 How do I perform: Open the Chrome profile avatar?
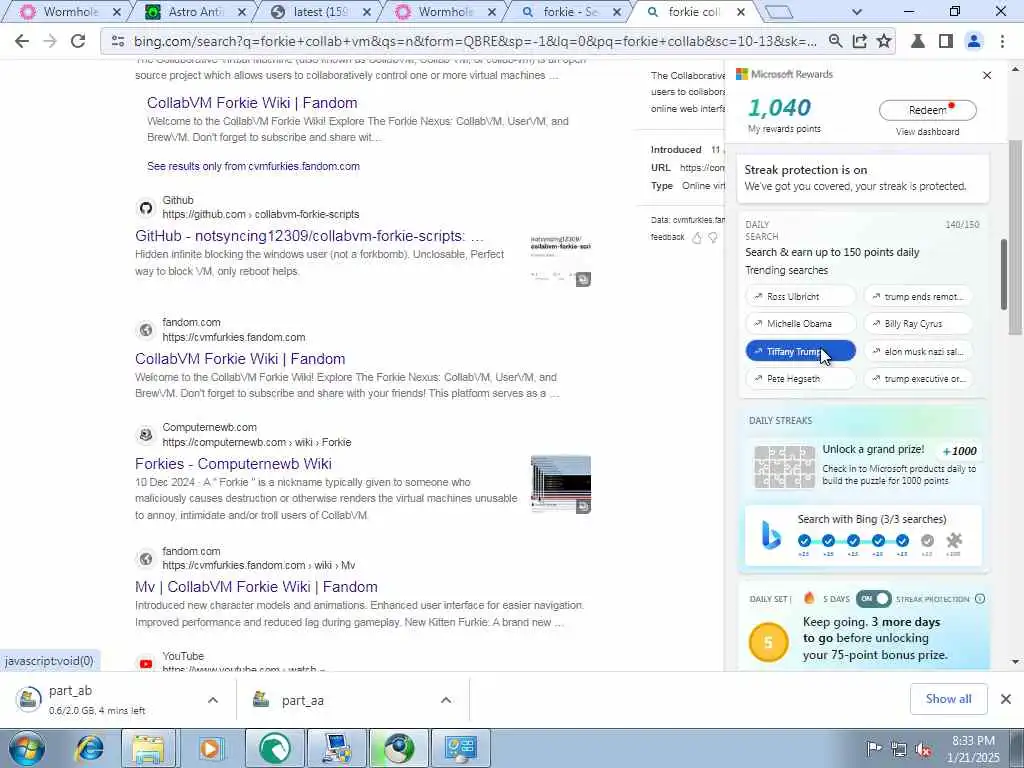974,41
